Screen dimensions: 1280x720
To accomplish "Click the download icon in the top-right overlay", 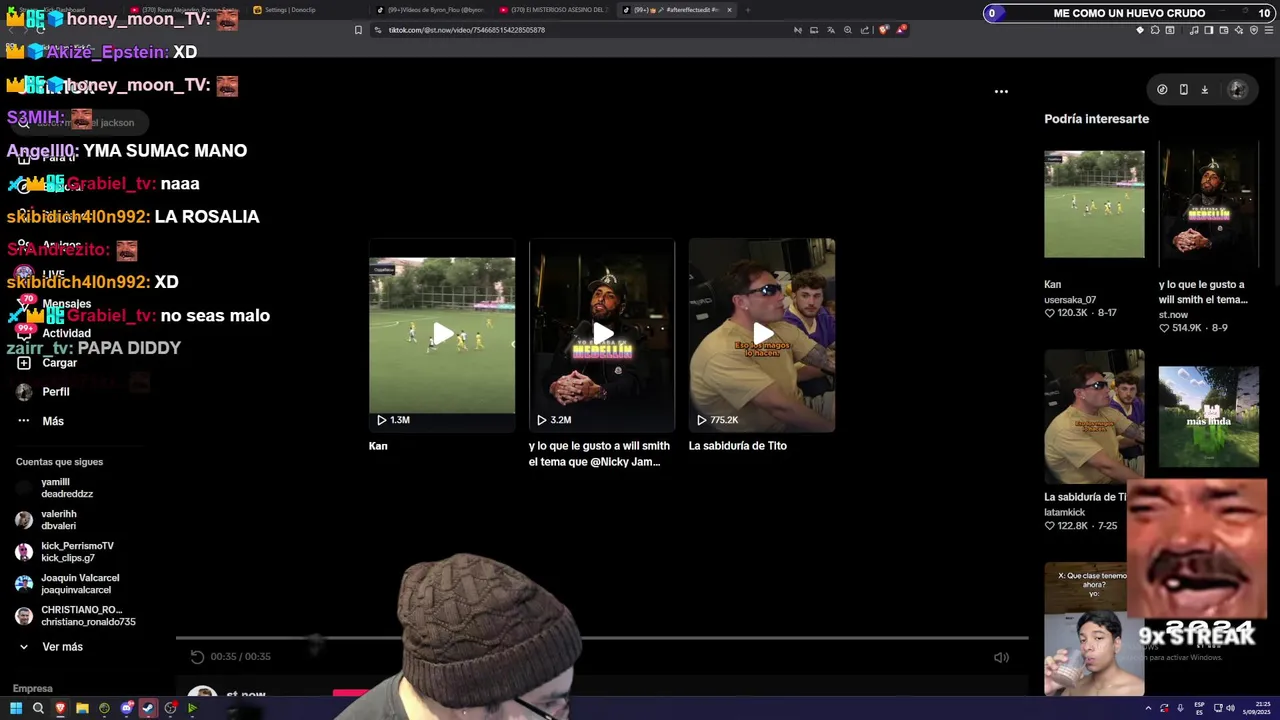I will (1205, 90).
